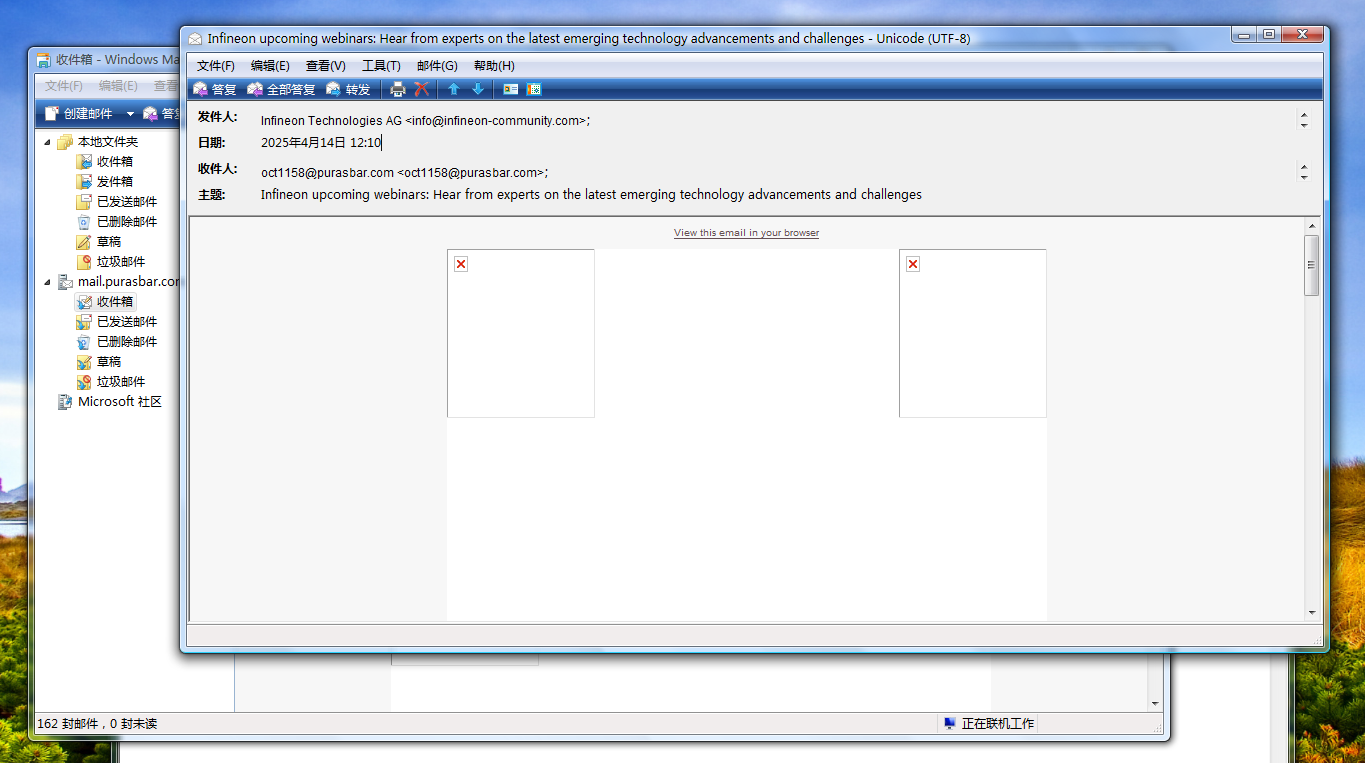The width and height of the screenshot is (1365, 763).
Task: Collapse the mail.purasbar.com tree node
Action: (x=47, y=282)
